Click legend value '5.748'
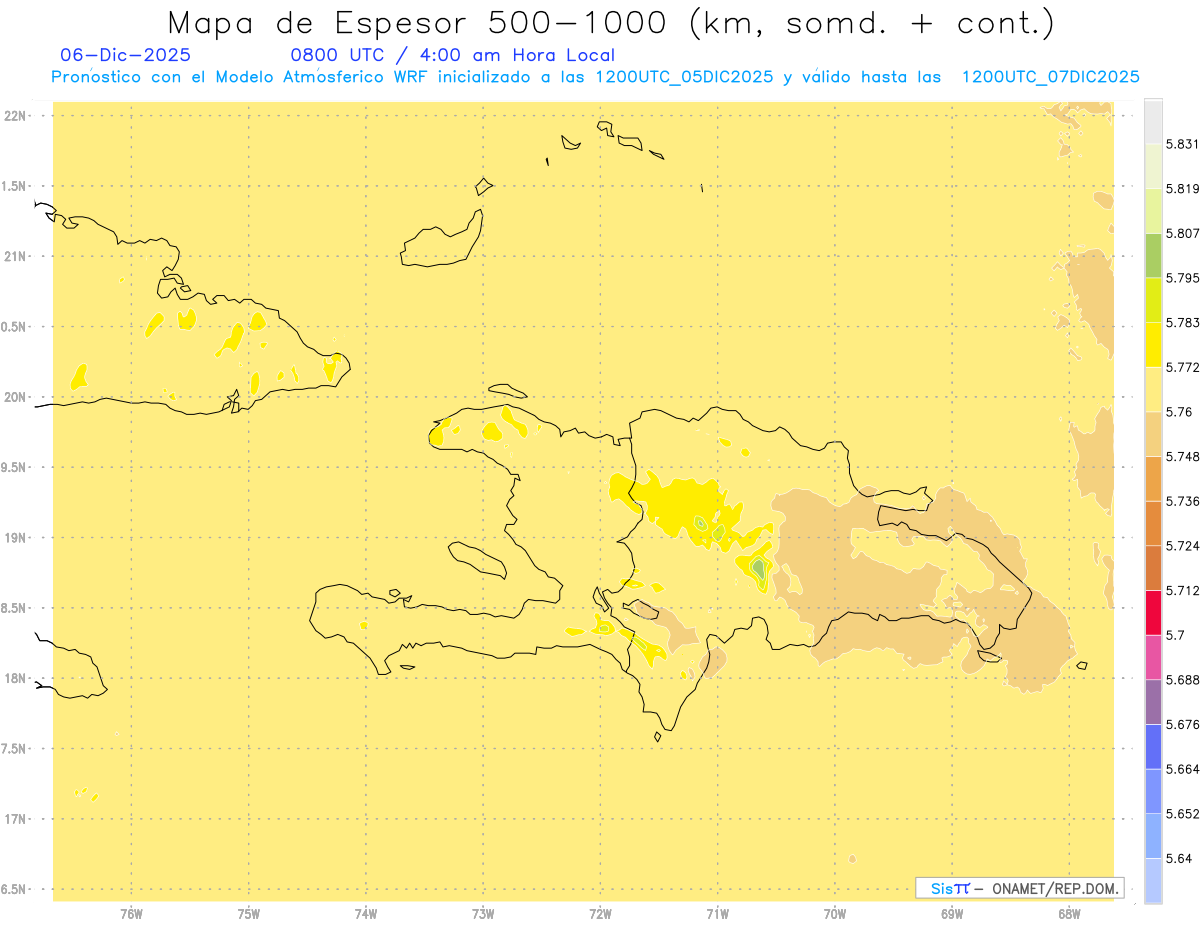1200x927 pixels. tap(1183, 456)
